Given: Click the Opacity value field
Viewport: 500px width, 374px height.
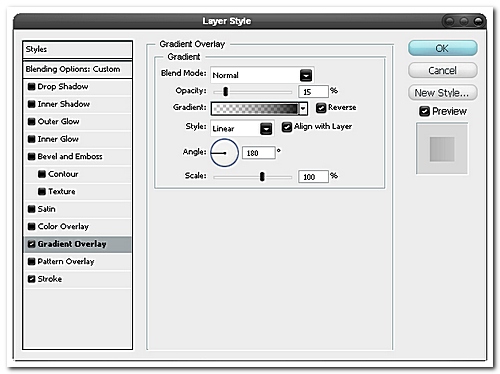Looking at the screenshot, I should pyautogui.click(x=313, y=92).
